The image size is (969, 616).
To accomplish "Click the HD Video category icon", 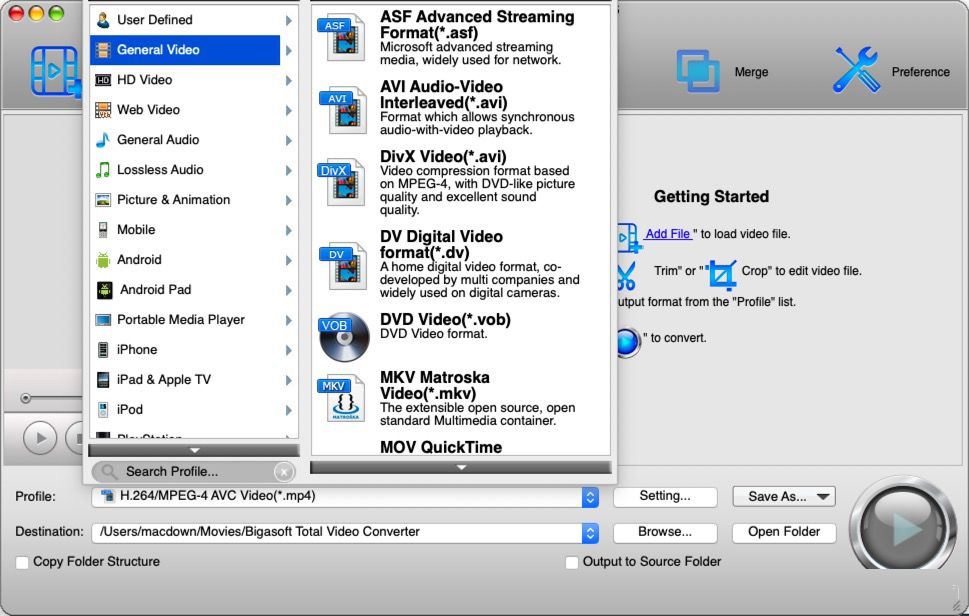I will pyautogui.click(x=103, y=80).
